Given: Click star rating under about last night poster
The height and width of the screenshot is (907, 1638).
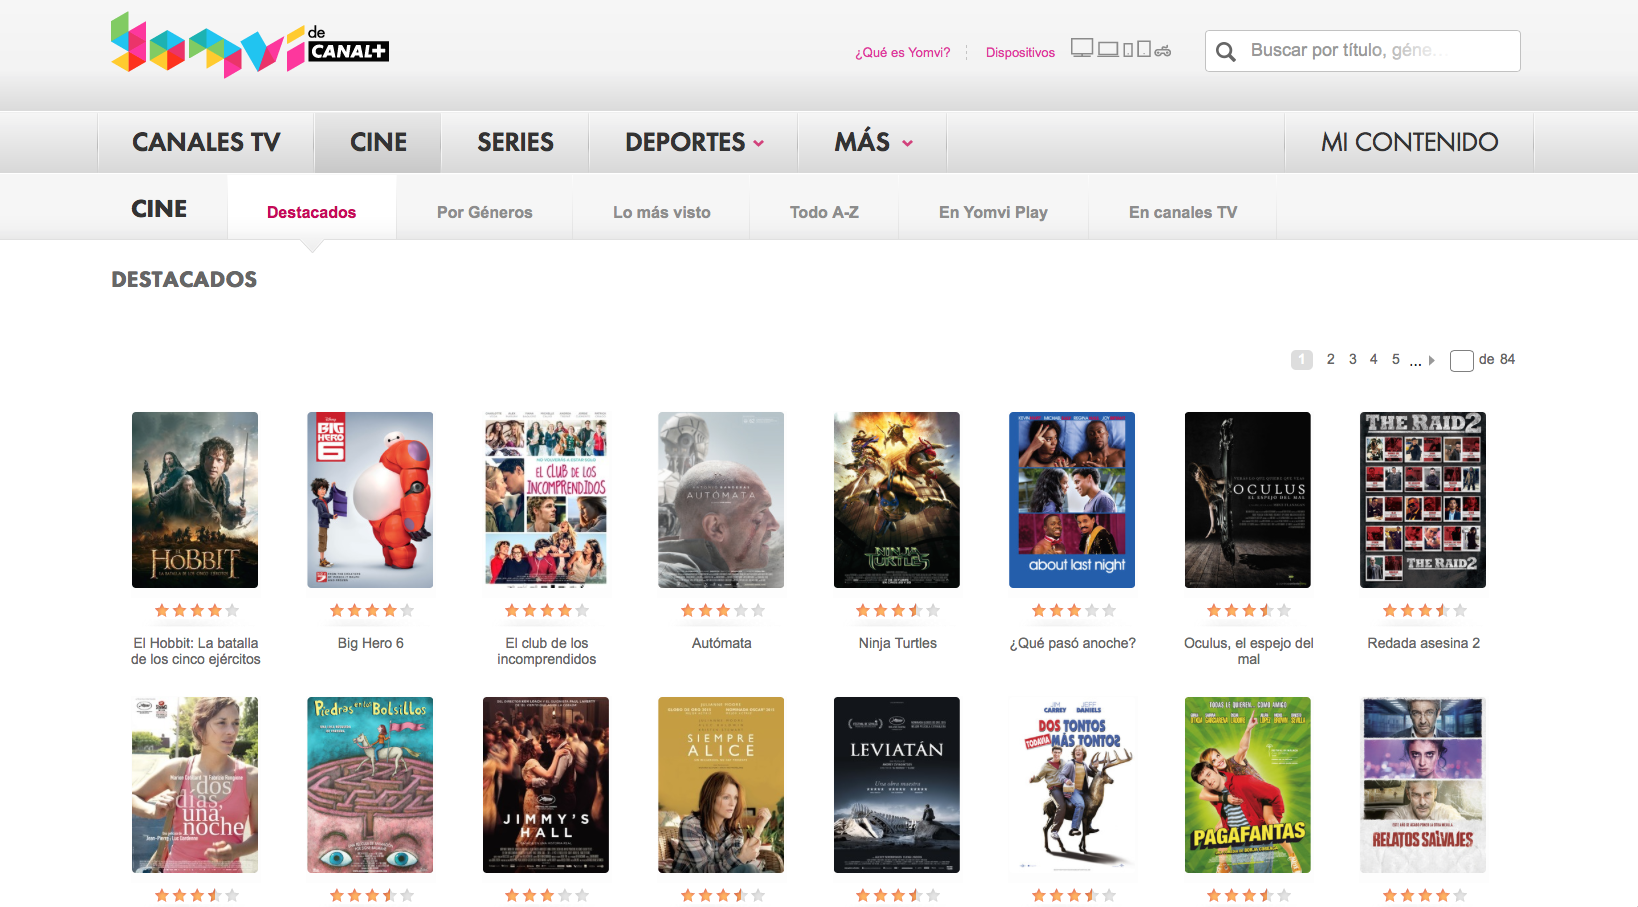Looking at the screenshot, I should coord(1073,610).
